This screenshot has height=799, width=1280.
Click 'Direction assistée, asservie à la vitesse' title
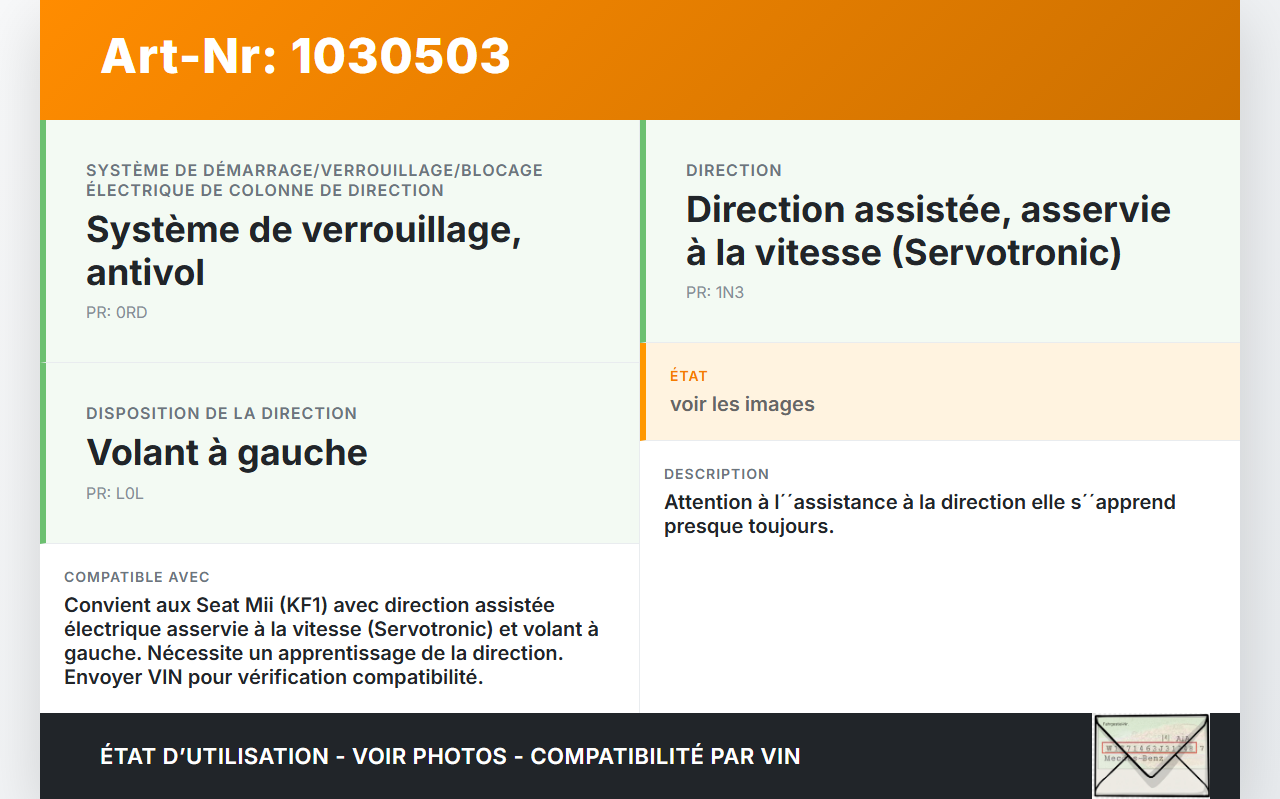[x=928, y=230]
